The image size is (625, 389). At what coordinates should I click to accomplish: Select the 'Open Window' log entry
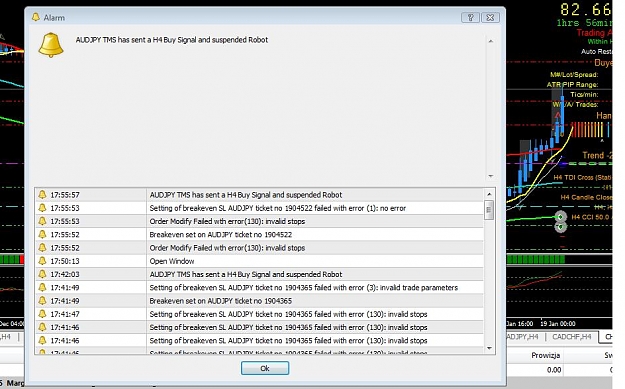tap(172, 261)
